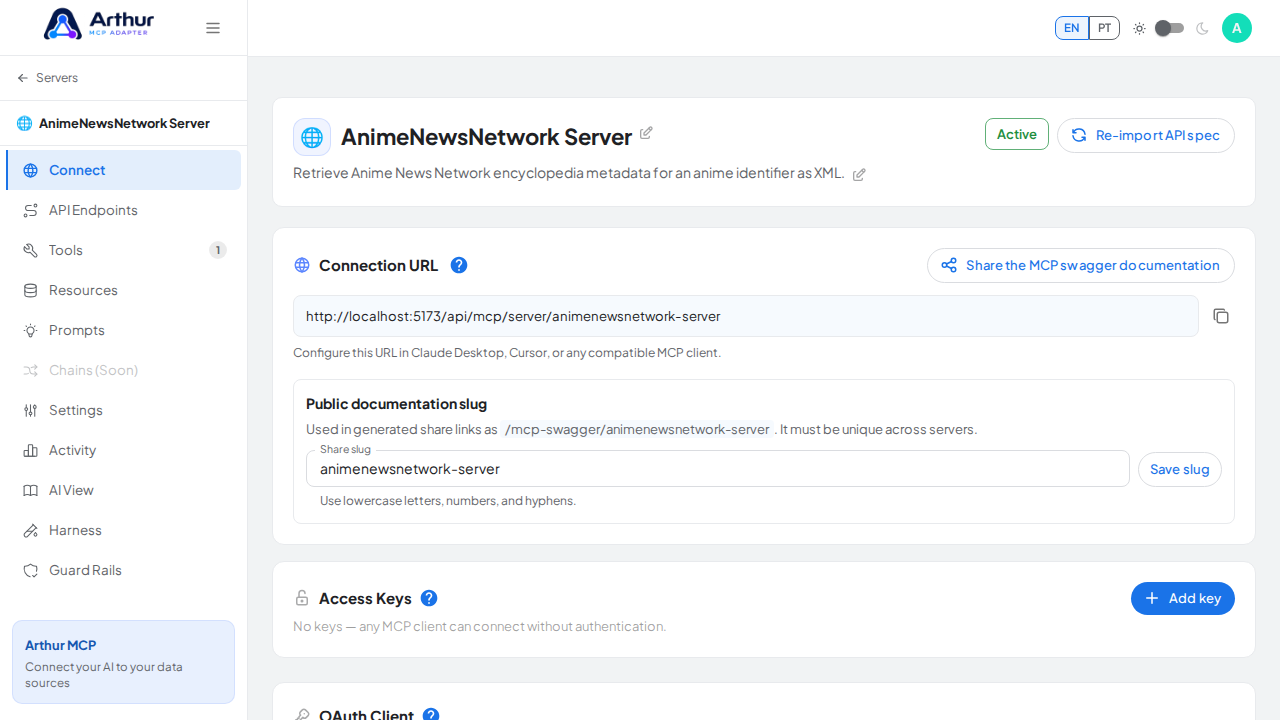Screen dimensions: 1280x720
Task: Show help for Connection URL
Action: pyautogui.click(x=459, y=265)
